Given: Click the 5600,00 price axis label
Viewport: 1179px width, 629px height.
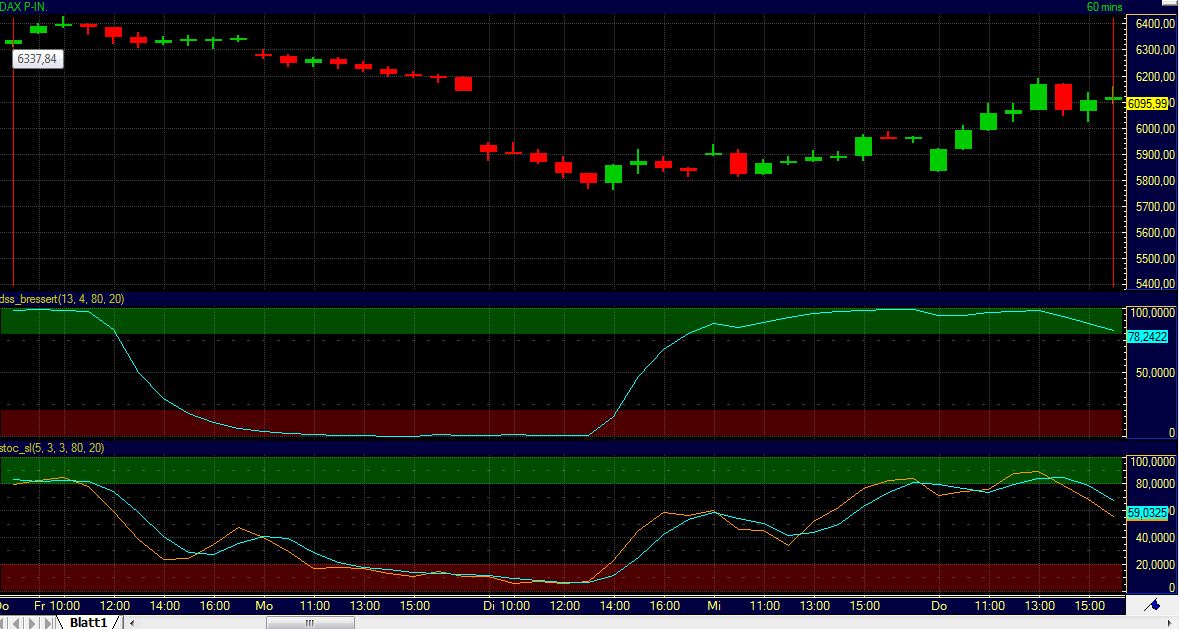Looking at the screenshot, I should point(1154,233).
